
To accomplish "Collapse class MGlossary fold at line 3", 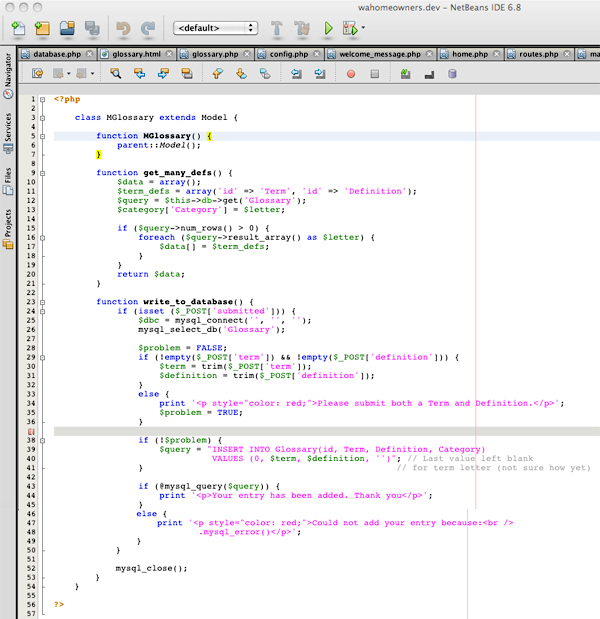I will [x=42, y=118].
